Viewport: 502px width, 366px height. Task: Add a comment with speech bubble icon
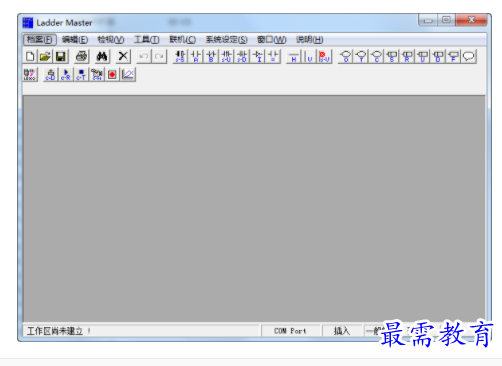click(469, 56)
